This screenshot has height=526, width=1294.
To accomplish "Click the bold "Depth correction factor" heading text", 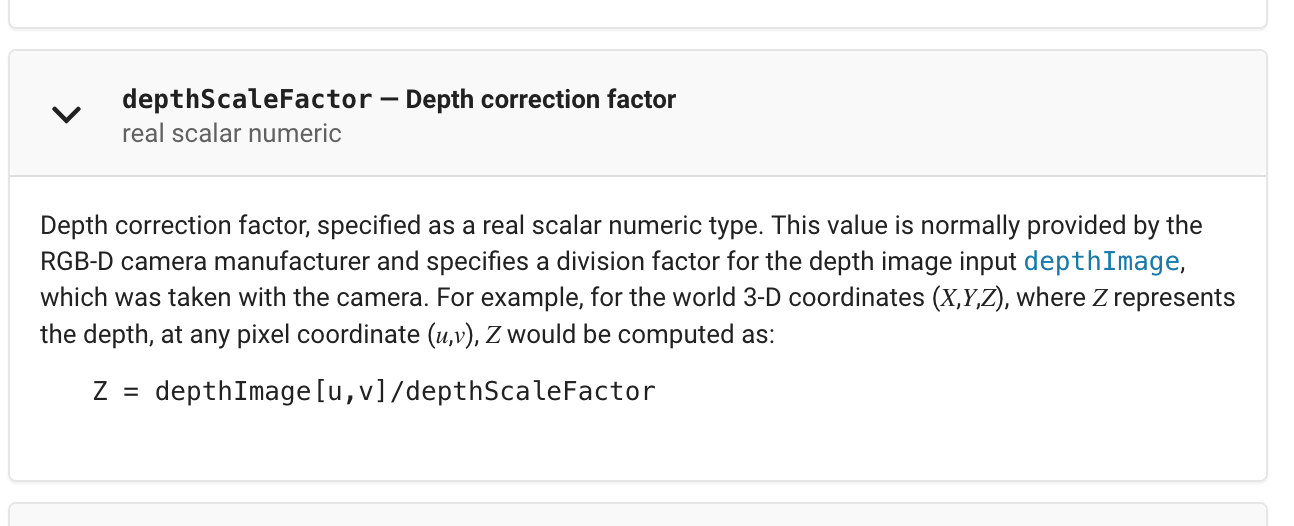I will tap(540, 99).
